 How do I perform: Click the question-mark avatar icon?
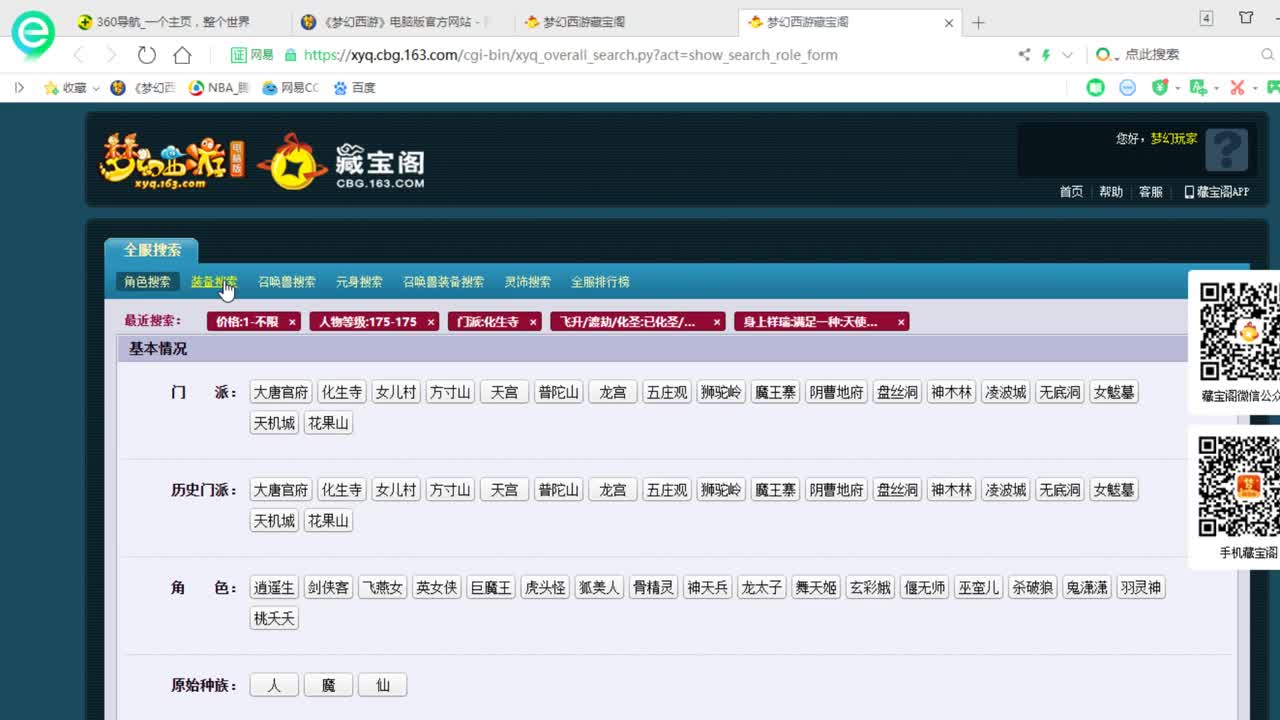click(x=1226, y=150)
